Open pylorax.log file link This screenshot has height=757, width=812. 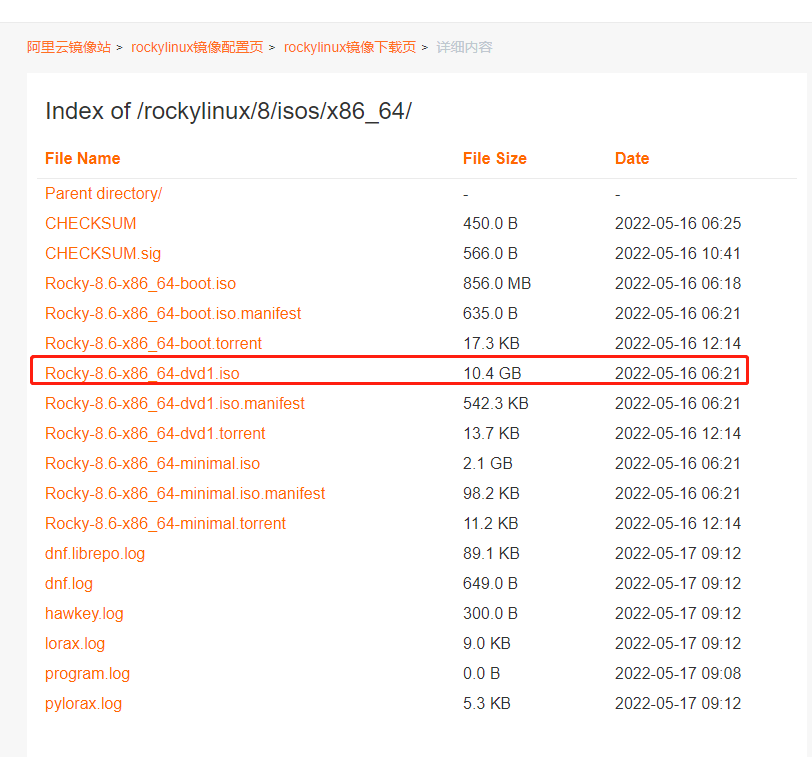point(83,704)
